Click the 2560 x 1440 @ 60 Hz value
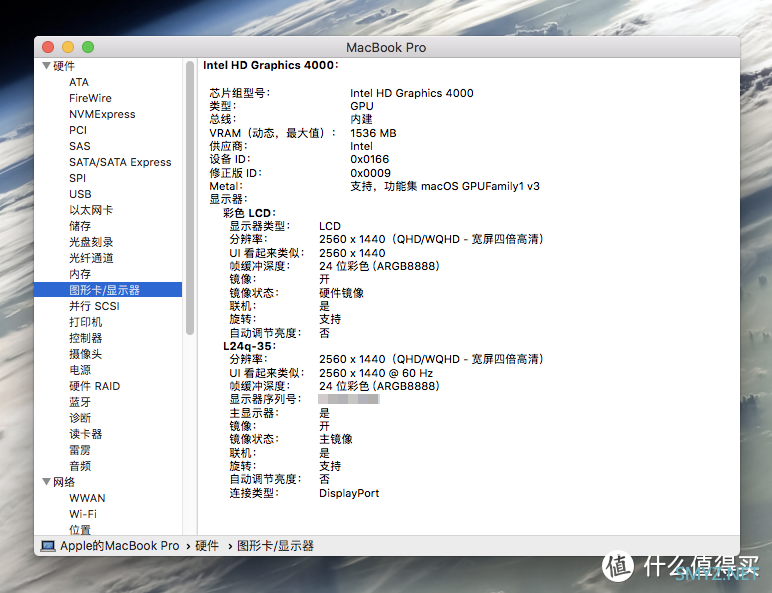 [376, 373]
